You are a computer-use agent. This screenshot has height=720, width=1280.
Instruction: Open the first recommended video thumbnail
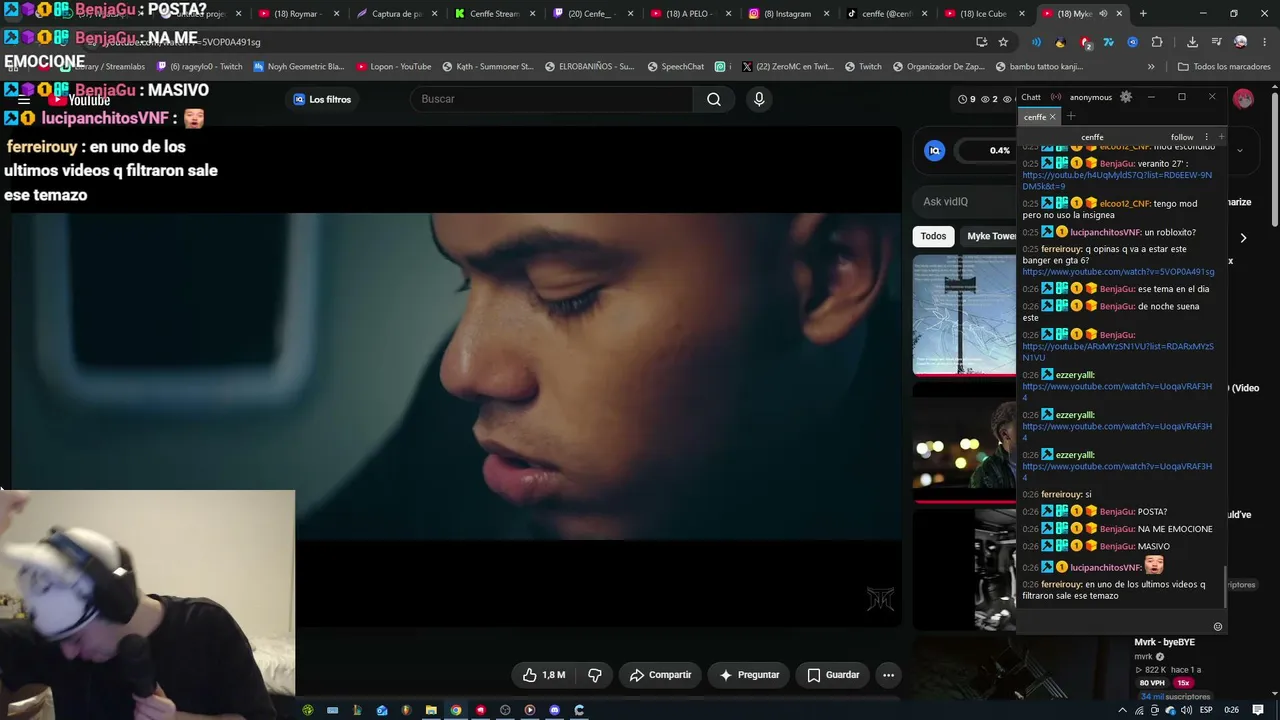(x=964, y=315)
